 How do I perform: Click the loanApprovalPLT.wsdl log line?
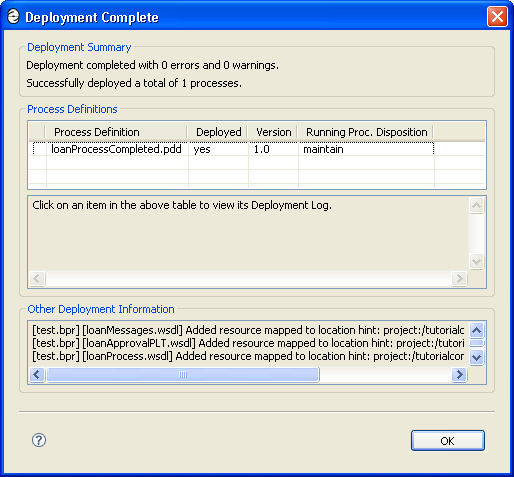(248, 343)
